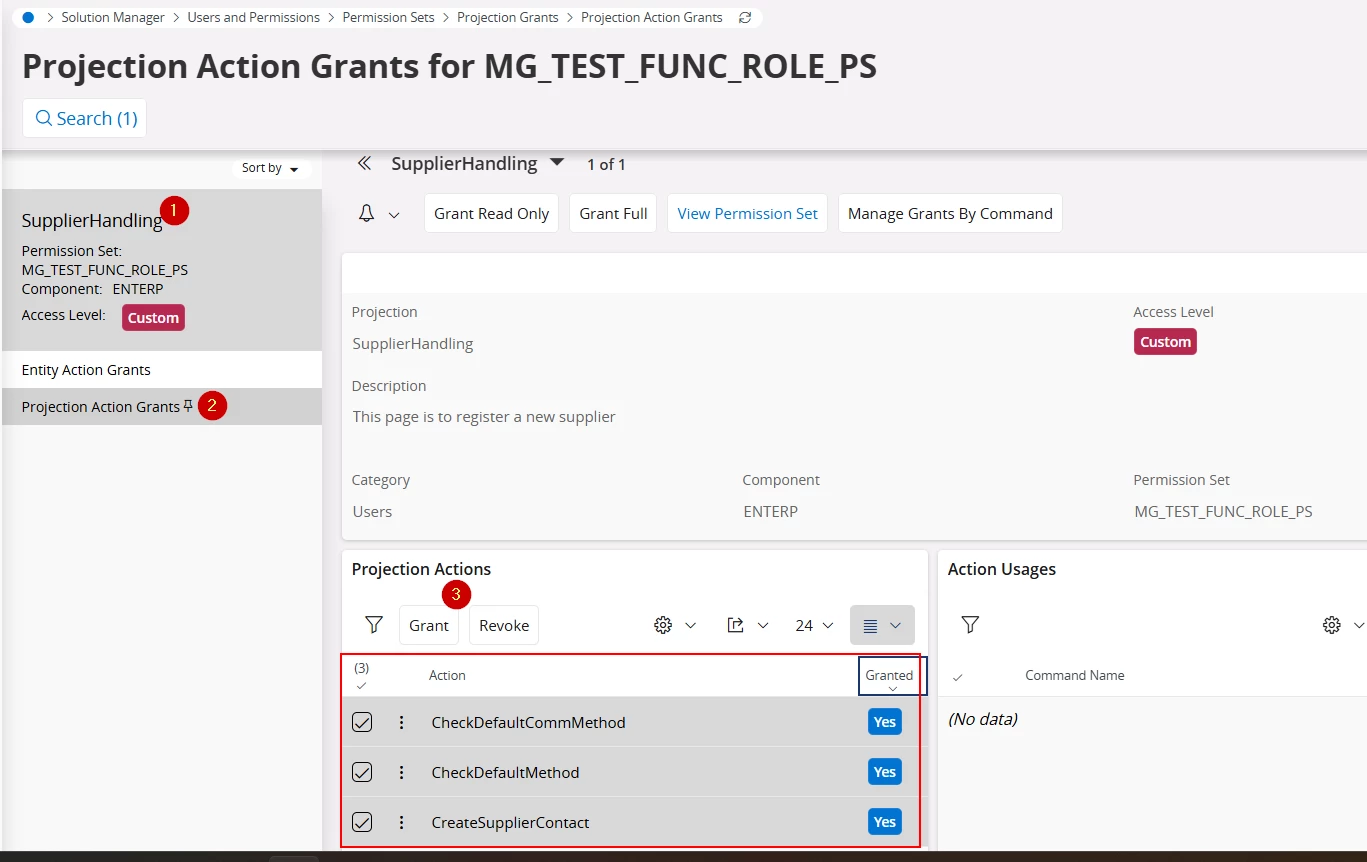
Task: Open filter in Action Usages panel
Action: (970, 625)
